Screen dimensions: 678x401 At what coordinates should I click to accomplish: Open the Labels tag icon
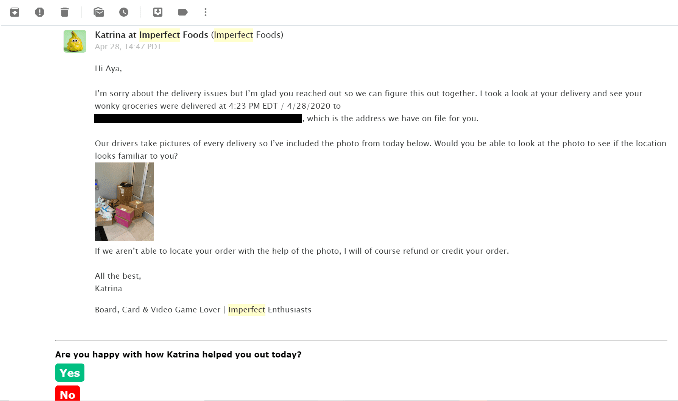(182, 12)
